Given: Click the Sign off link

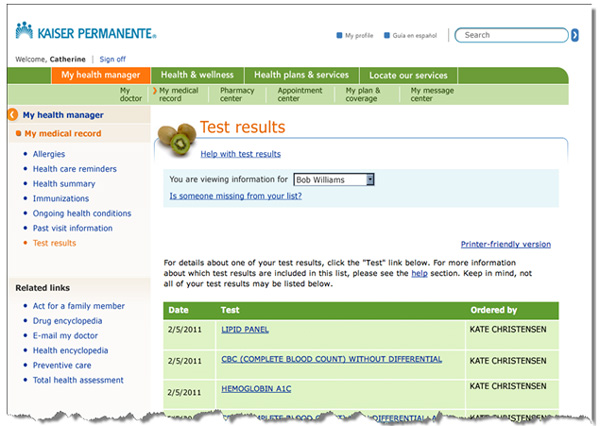Looking at the screenshot, I should (x=113, y=59).
